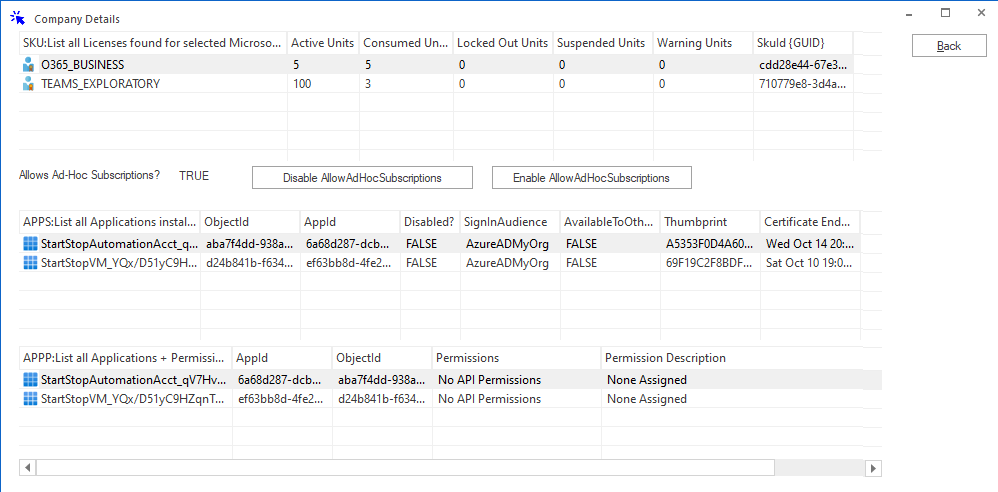Viewport: 998px width, 492px height.
Task: Click the O365_BUSINESS license user icon
Action: click(x=29, y=64)
